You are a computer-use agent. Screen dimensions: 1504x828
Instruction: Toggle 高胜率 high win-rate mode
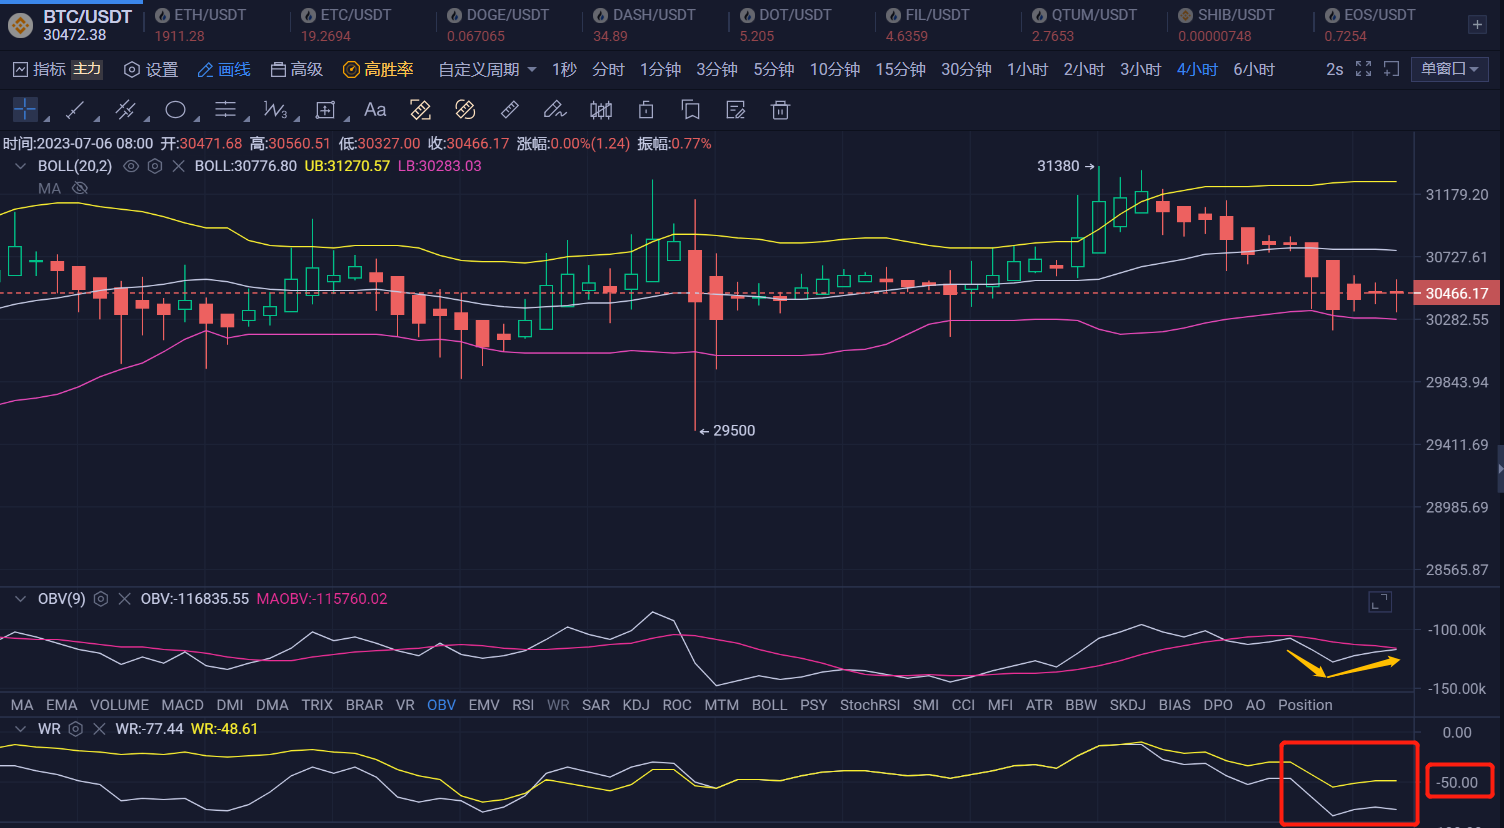coord(378,69)
